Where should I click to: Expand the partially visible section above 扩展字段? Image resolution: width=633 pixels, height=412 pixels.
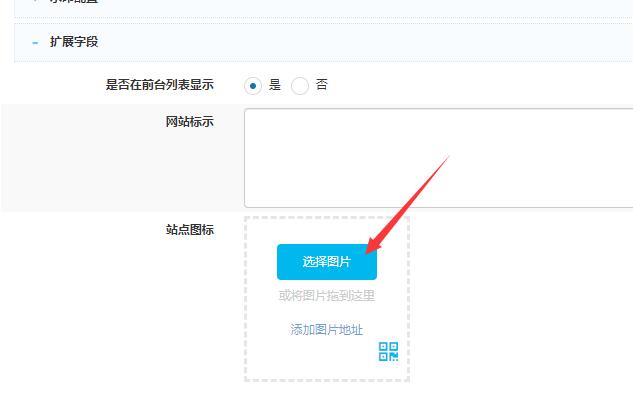(80, 3)
